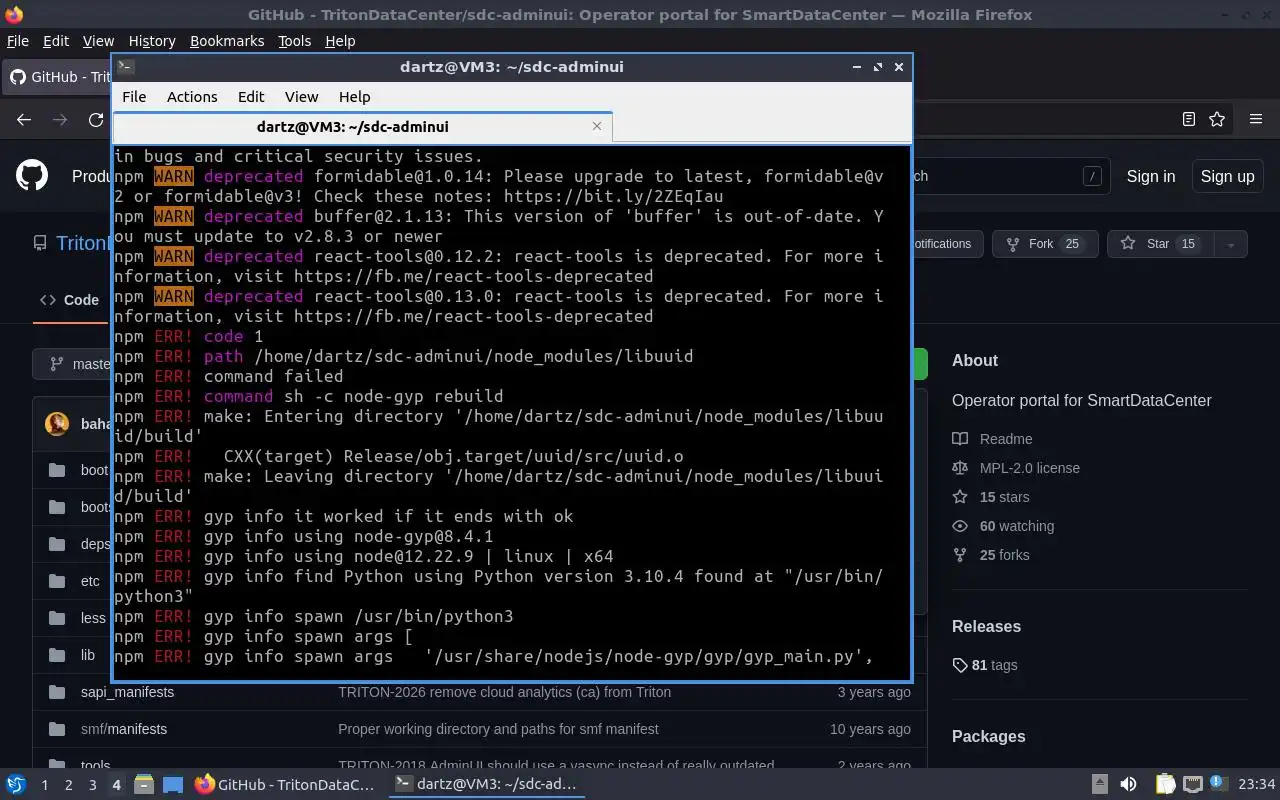Click the sapi_manifests folder icon
This screenshot has width=1280, height=800.
coord(57,692)
